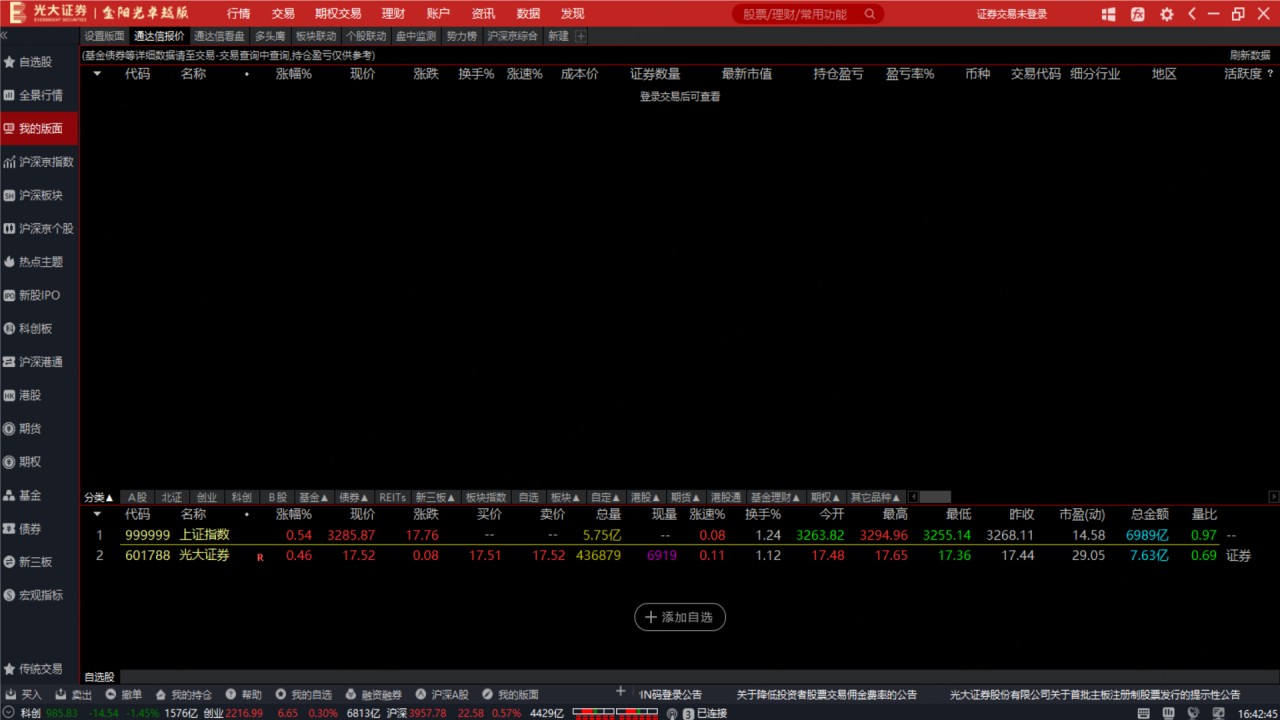Viewport: 1280px width, 720px height.
Task: Click the 添加自选 button
Action: point(680,617)
